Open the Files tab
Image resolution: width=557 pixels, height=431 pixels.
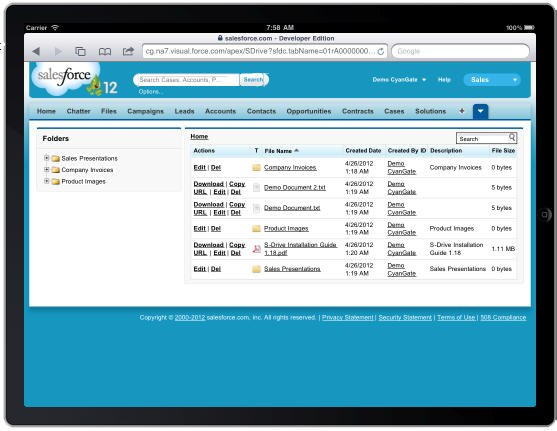pos(109,111)
